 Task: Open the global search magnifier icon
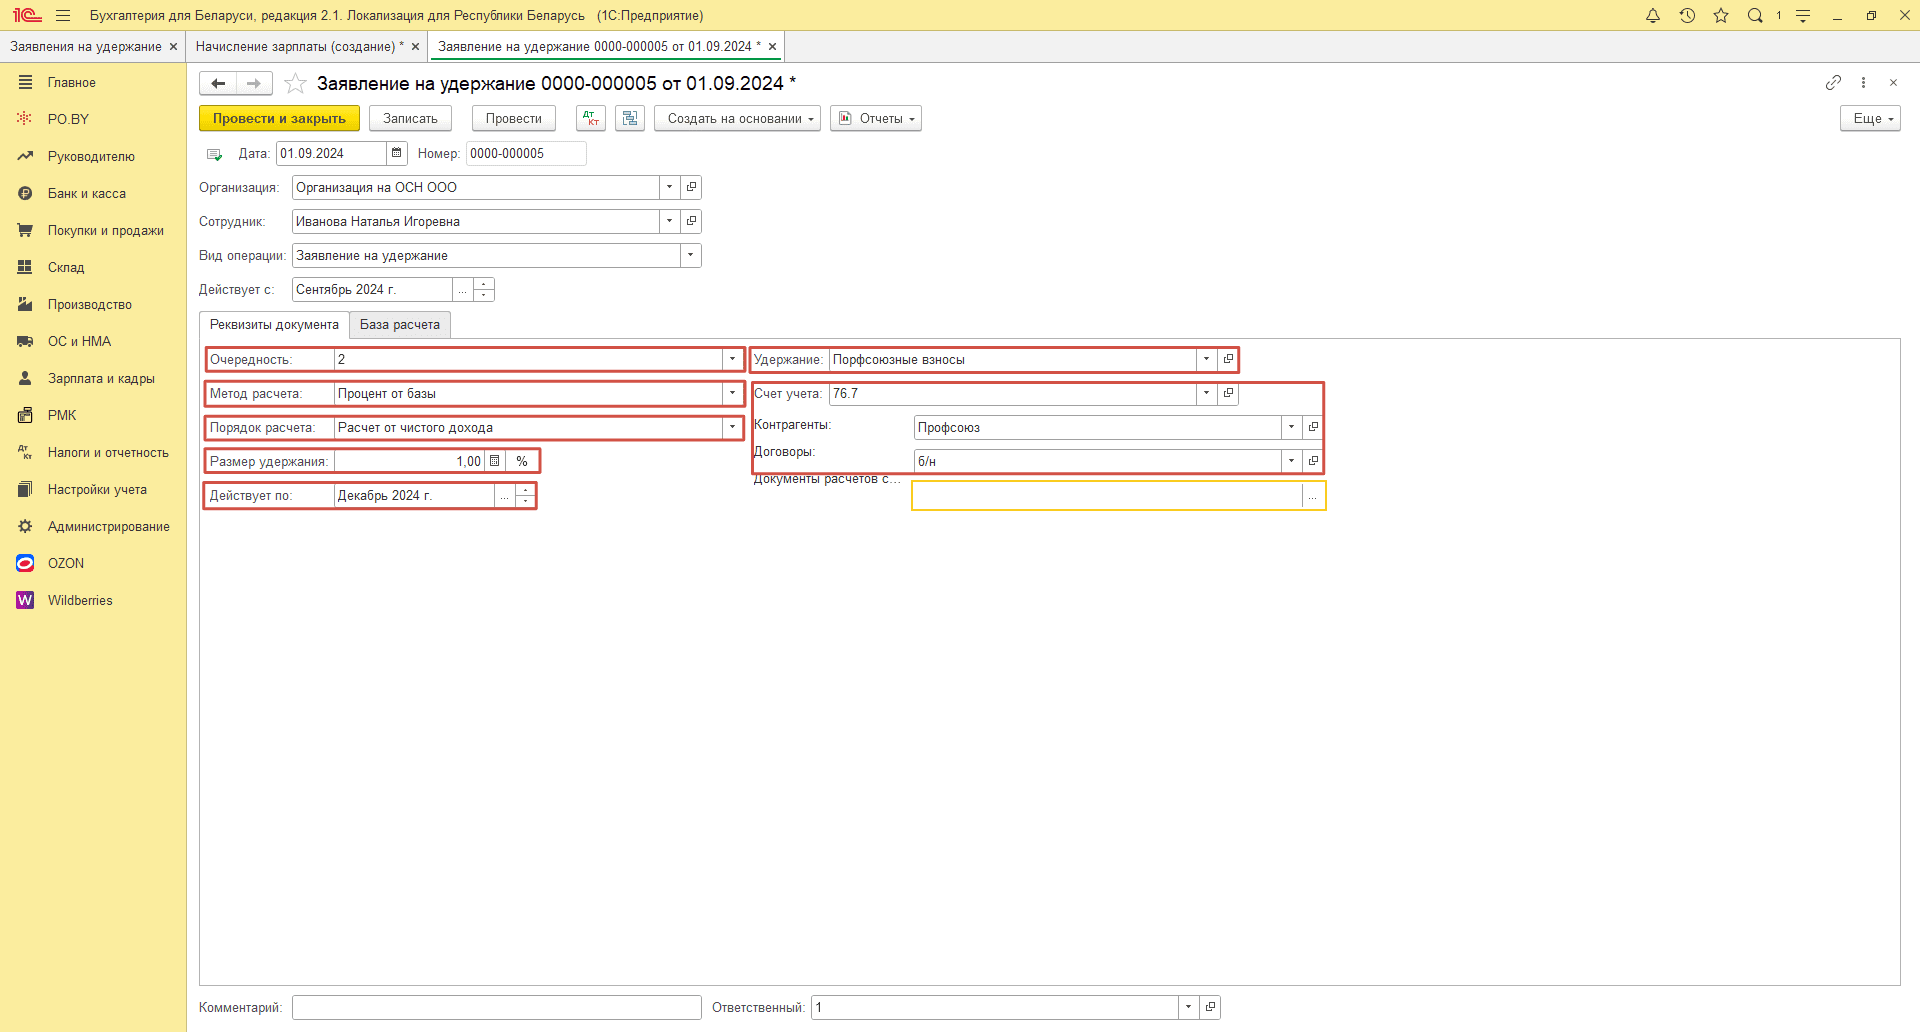[1755, 15]
